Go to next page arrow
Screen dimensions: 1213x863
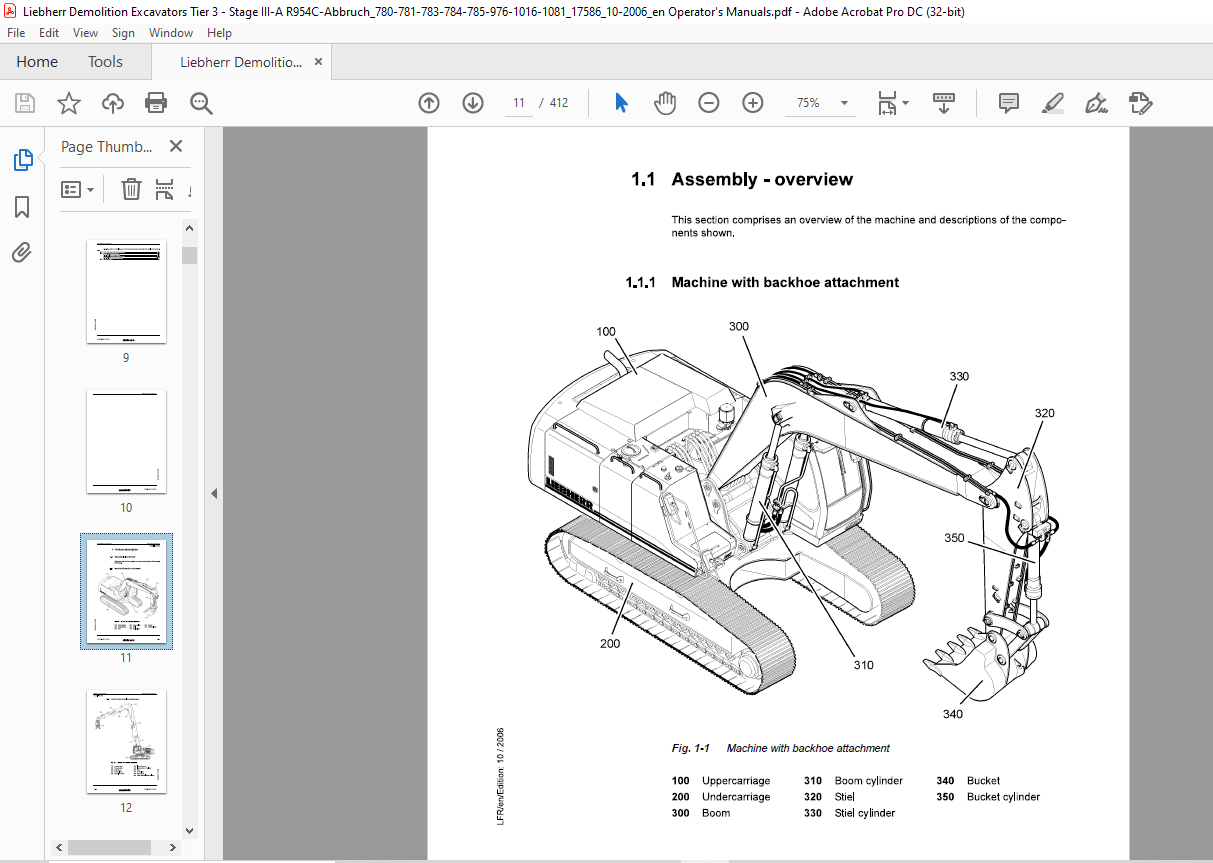pyautogui.click(x=473, y=103)
